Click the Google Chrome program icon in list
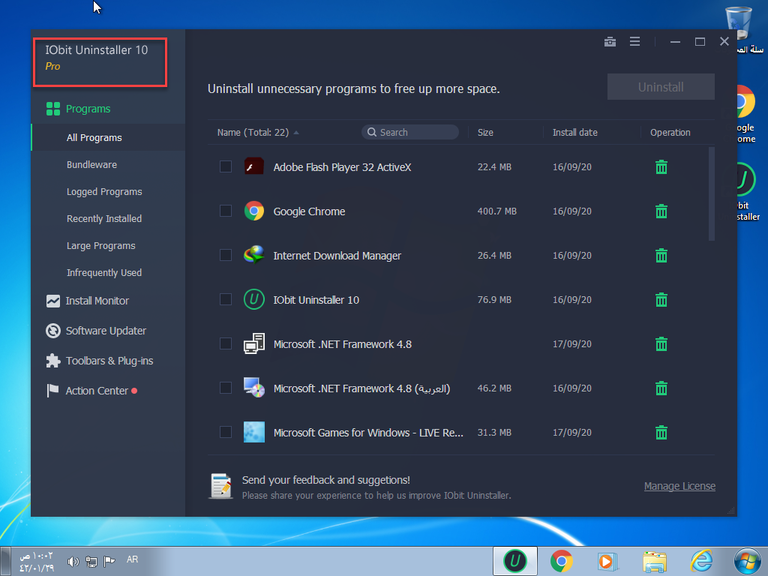This screenshot has height=576, width=768. [x=254, y=211]
